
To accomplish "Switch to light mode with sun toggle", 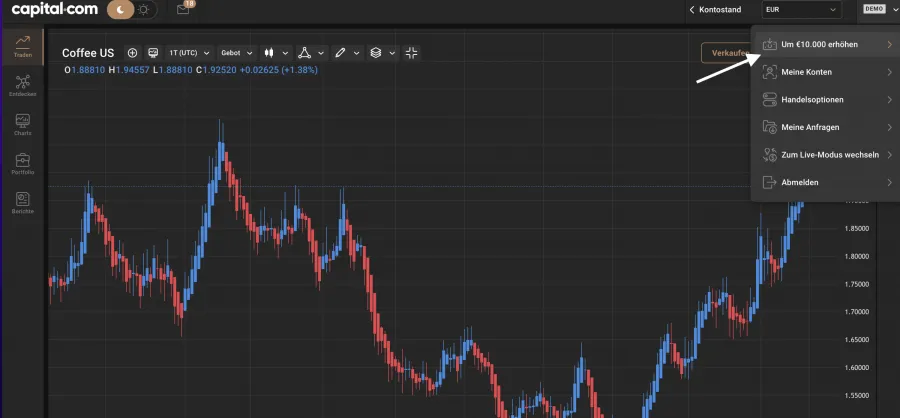I will click(144, 9).
